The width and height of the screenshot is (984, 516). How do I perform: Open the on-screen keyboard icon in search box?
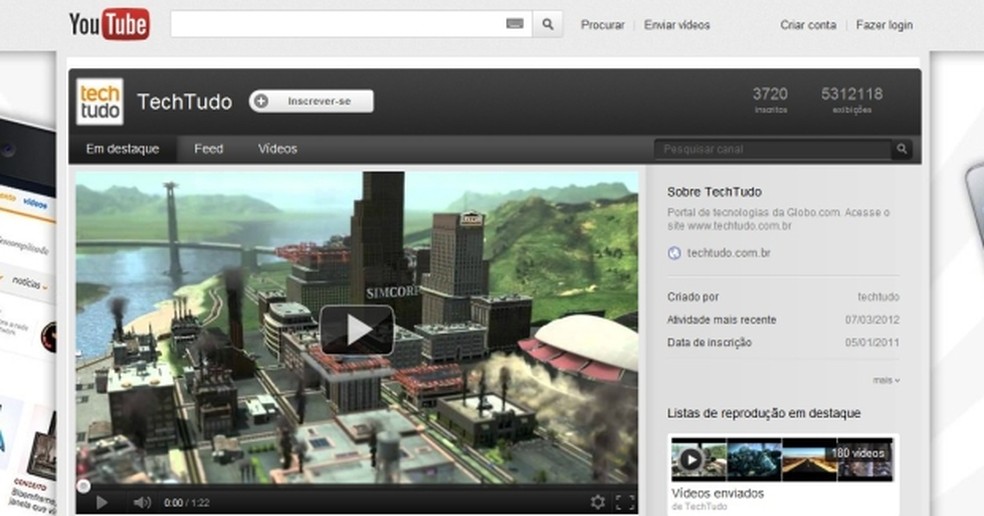pos(515,24)
